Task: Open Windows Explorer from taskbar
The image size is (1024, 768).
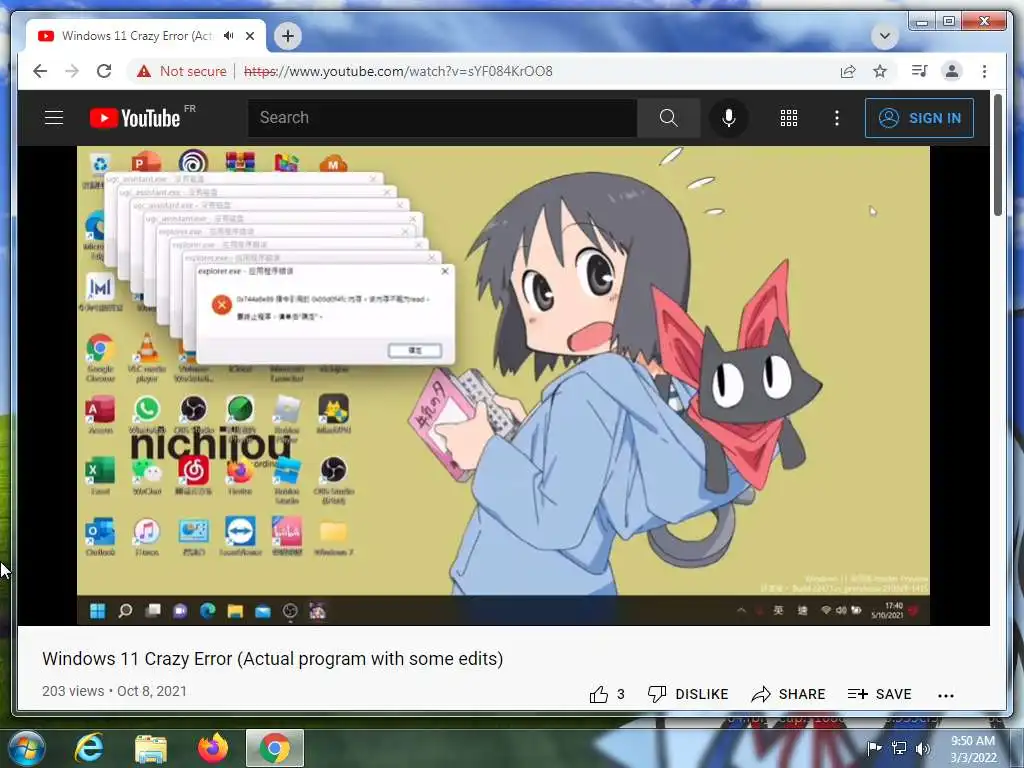Action: pyautogui.click(x=151, y=748)
